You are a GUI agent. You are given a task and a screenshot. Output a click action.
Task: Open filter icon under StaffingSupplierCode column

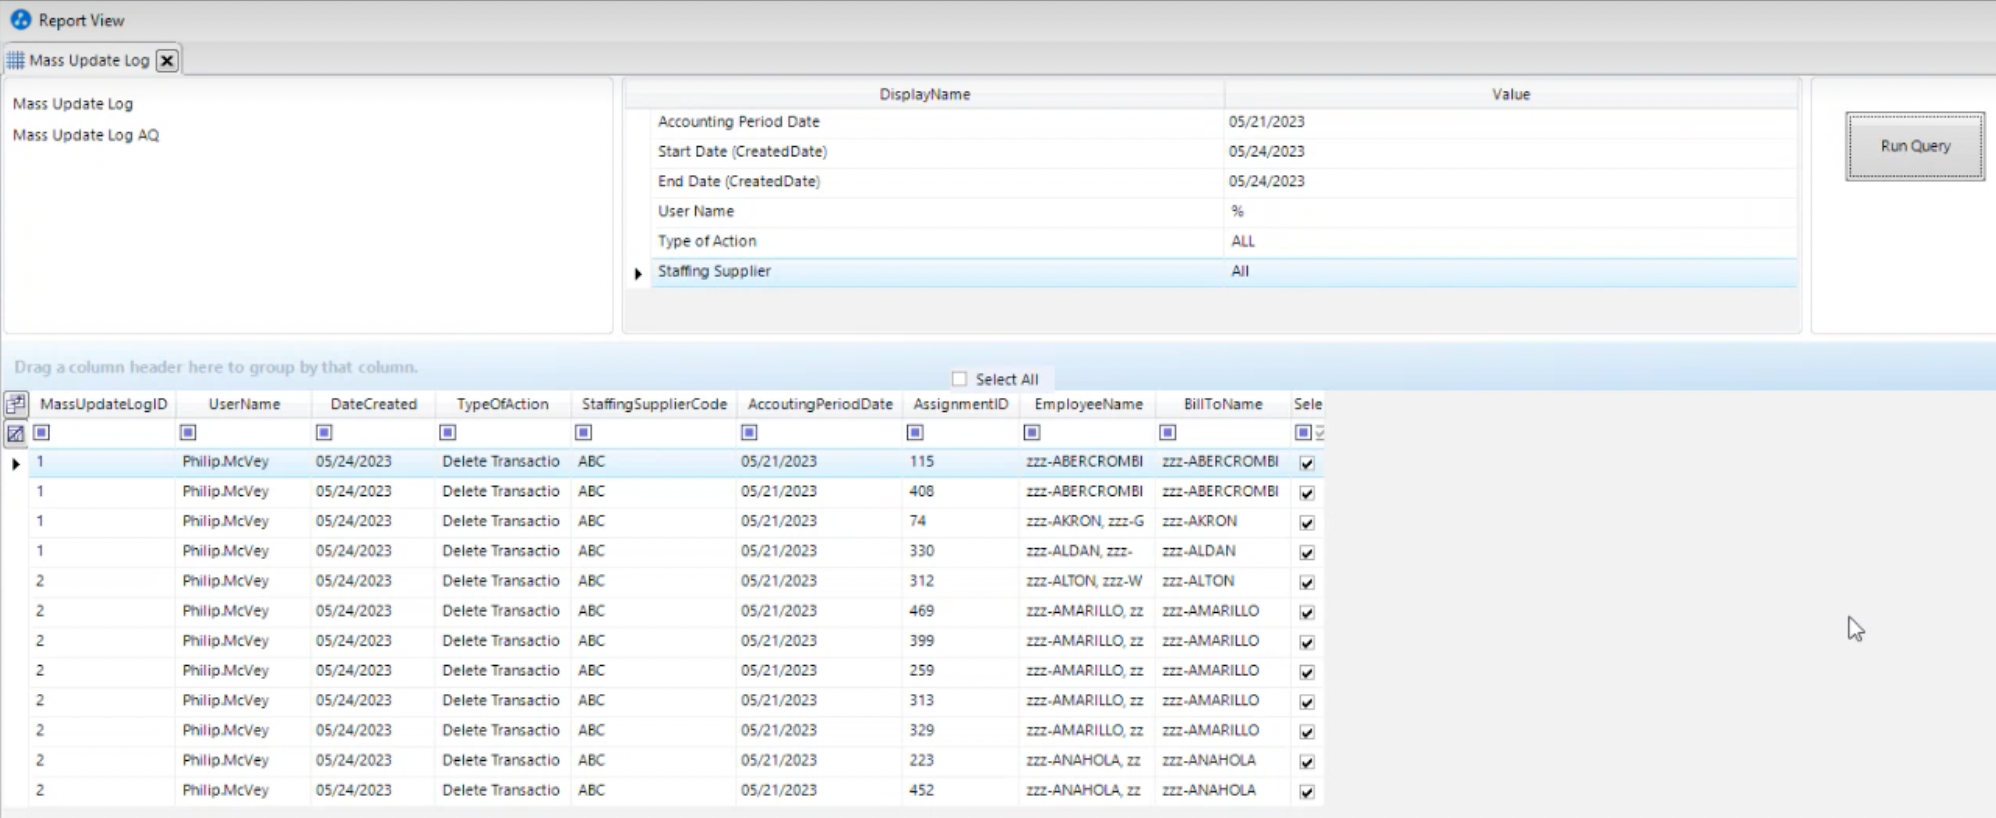tap(584, 432)
